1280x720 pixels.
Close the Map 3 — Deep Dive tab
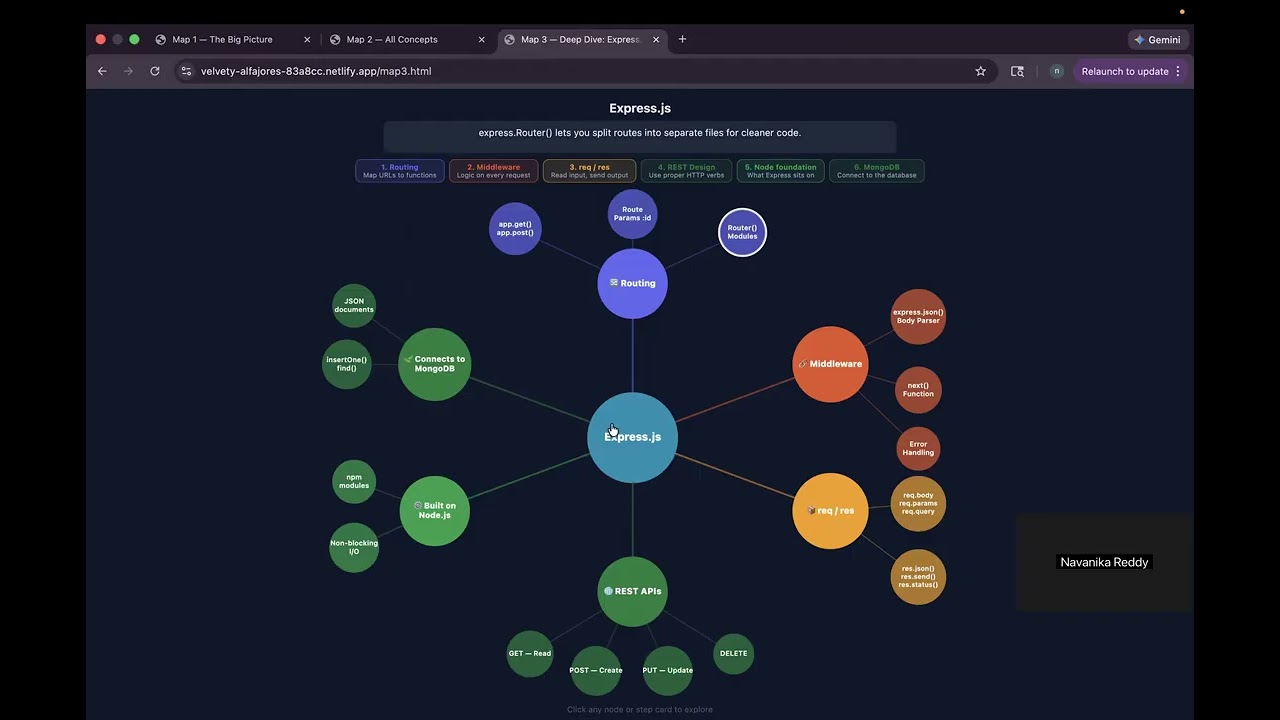coord(656,40)
